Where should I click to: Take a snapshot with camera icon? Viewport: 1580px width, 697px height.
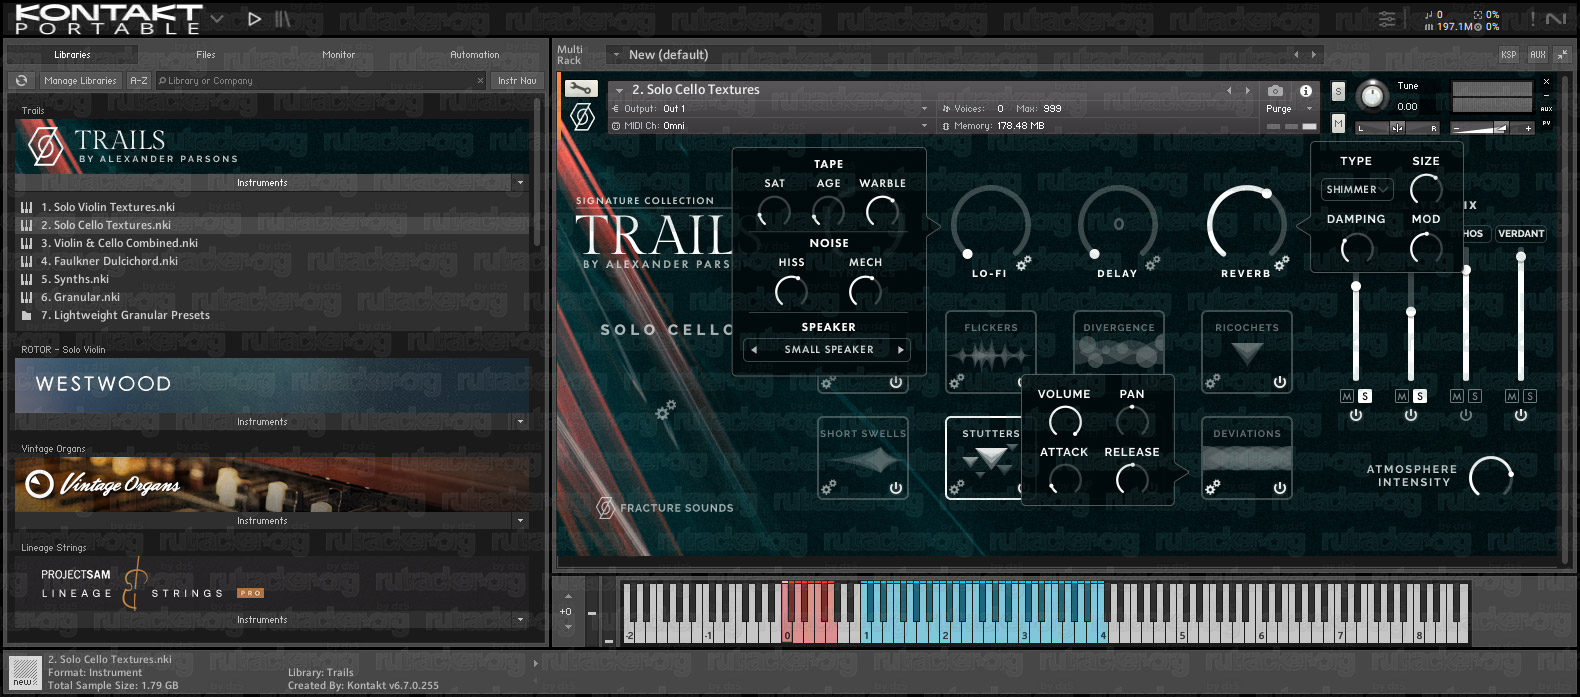(x=1275, y=90)
